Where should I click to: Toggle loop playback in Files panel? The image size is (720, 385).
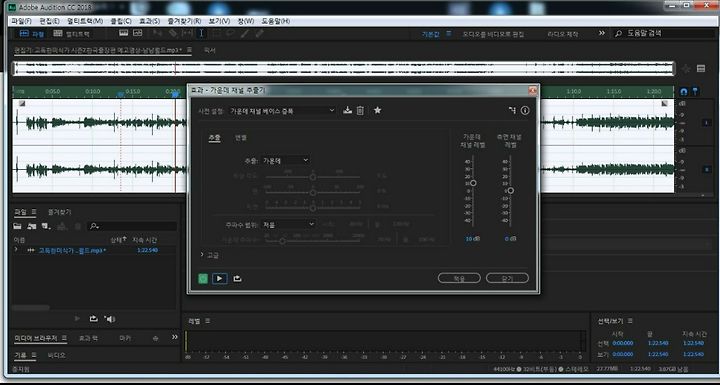click(x=93, y=319)
